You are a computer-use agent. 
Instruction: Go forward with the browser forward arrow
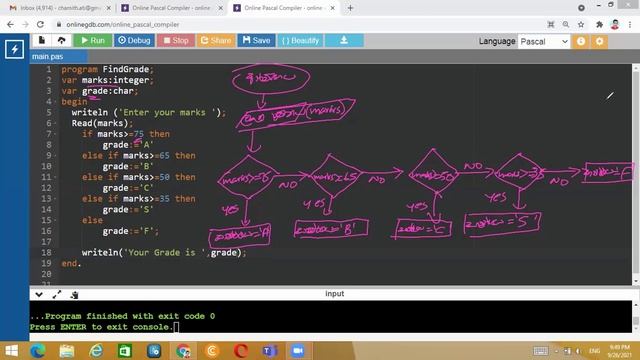[x=25, y=24]
